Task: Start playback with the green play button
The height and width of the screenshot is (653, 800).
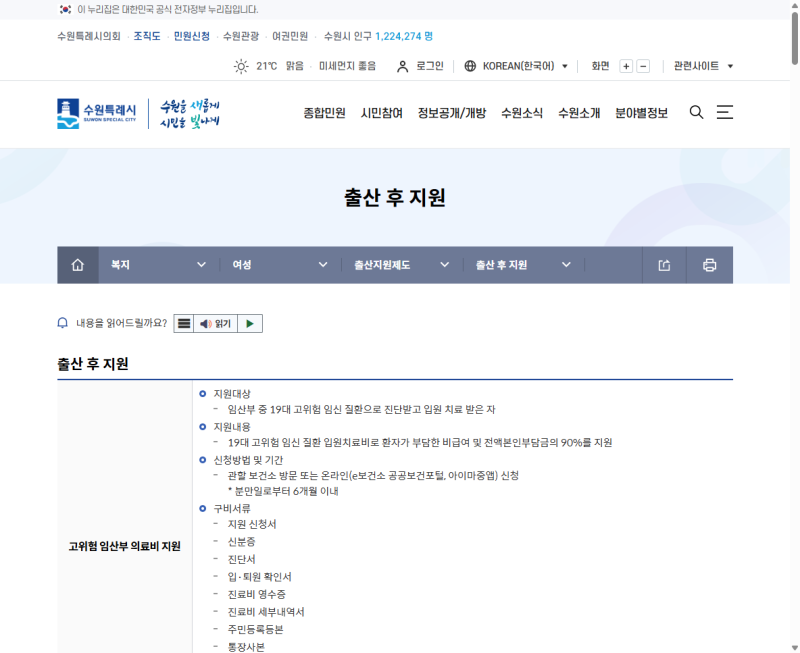Action: 250,323
